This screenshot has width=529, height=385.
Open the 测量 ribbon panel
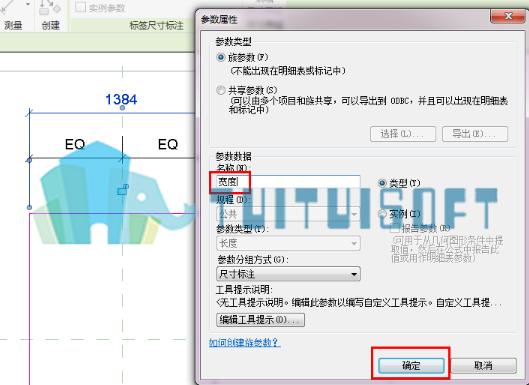tap(13, 25)
